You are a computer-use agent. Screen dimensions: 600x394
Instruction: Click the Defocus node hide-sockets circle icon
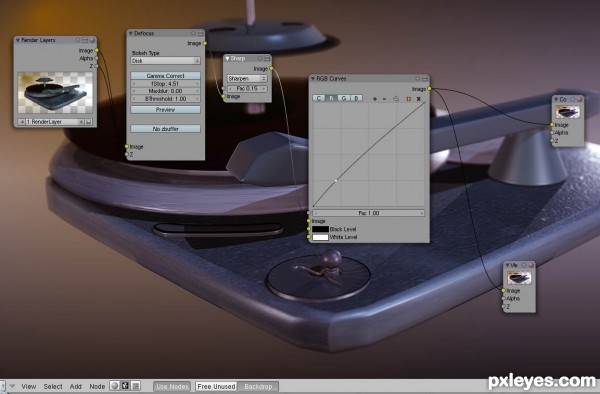(x=194, y=34)
